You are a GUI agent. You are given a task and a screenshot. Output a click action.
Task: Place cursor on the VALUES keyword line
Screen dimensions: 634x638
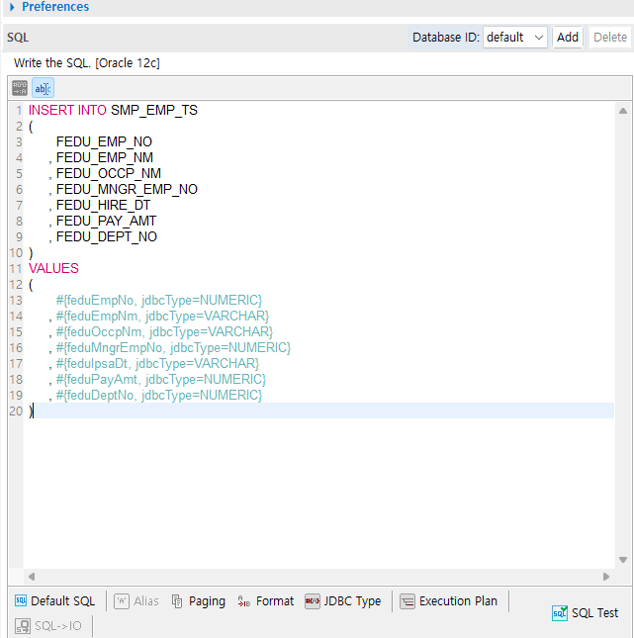[54, 268]
